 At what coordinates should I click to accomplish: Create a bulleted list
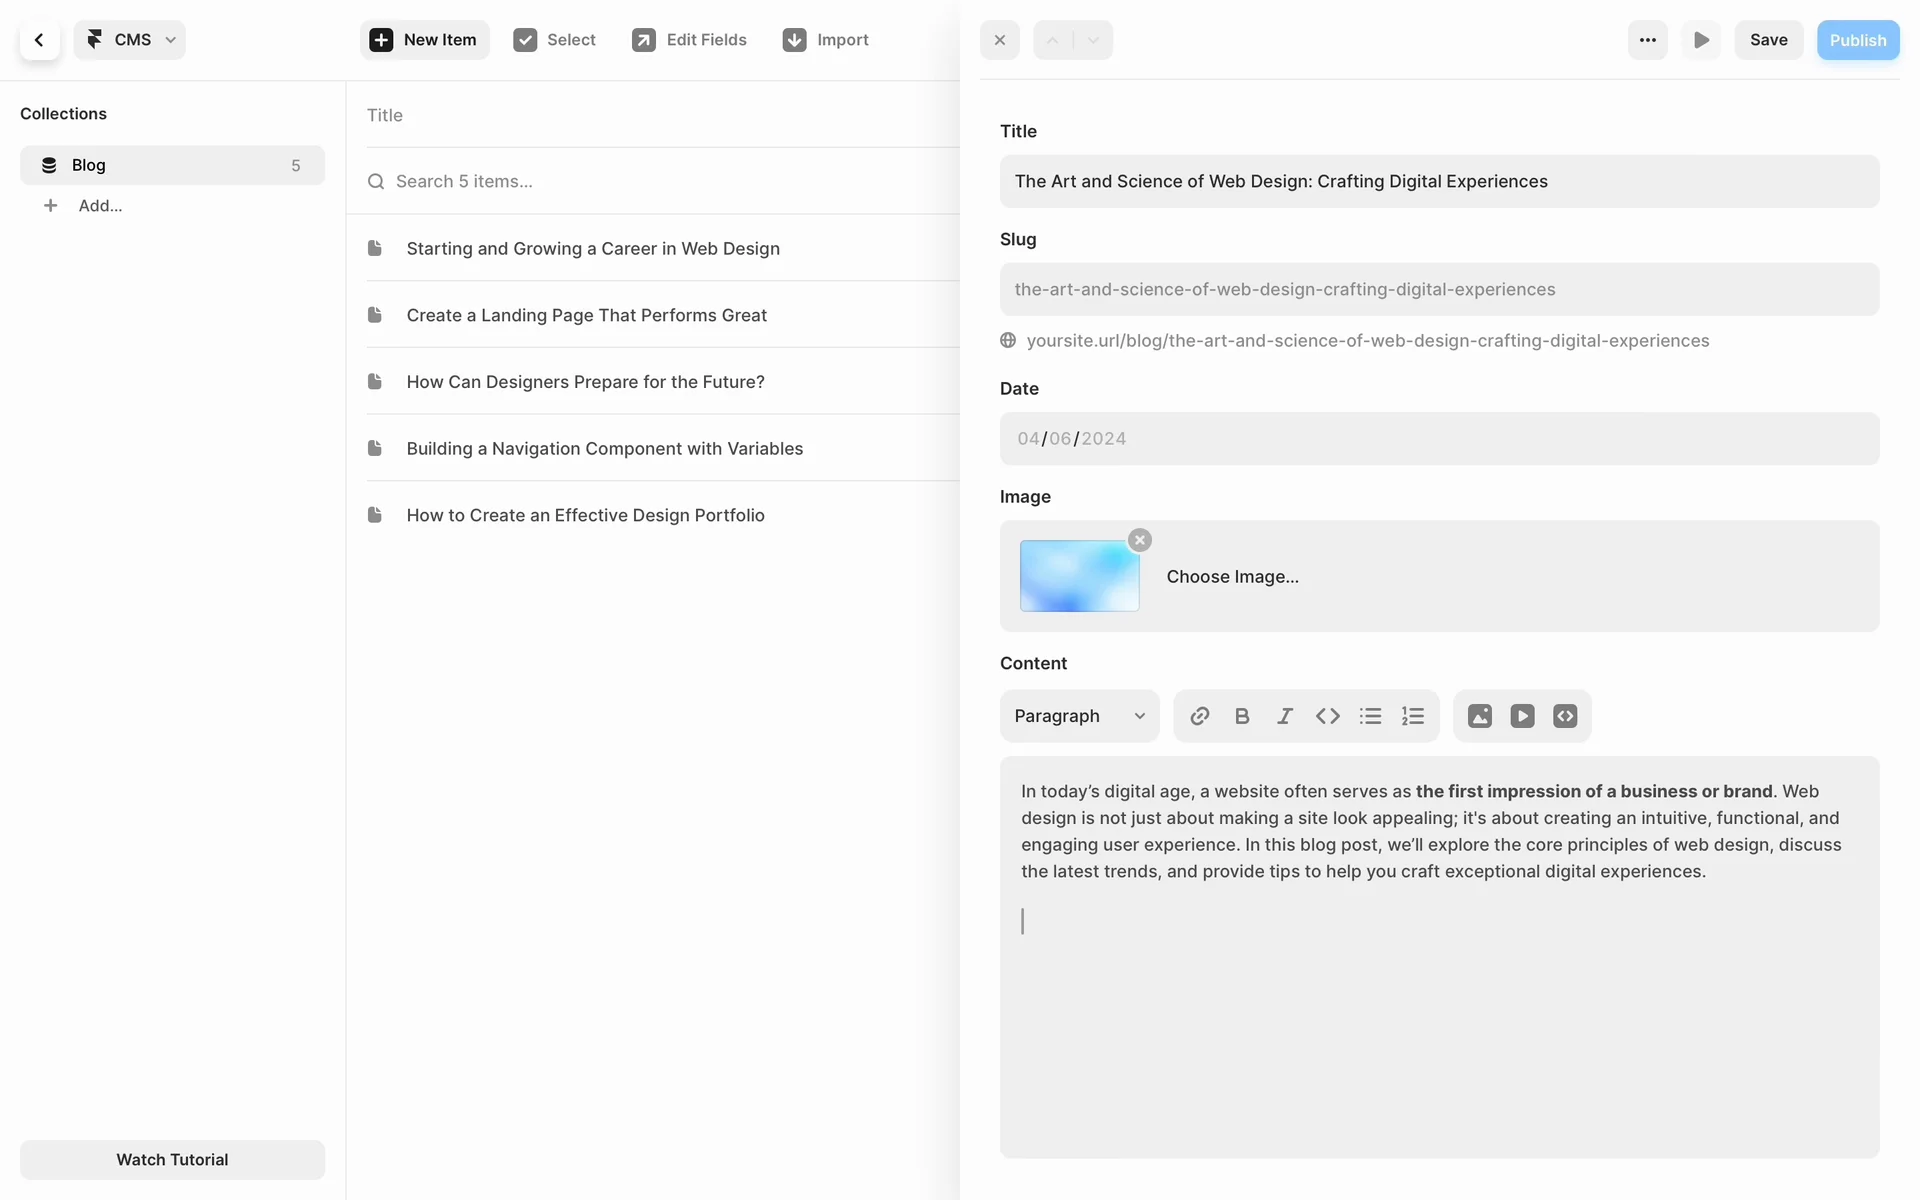coord(1370,716)
